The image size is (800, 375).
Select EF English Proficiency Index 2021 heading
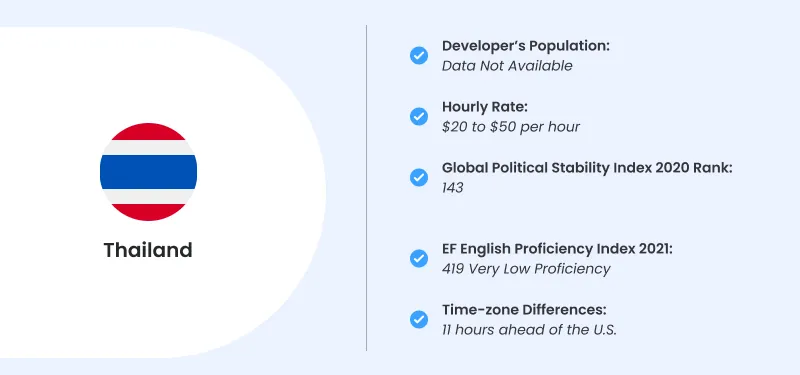pos(558,249)
